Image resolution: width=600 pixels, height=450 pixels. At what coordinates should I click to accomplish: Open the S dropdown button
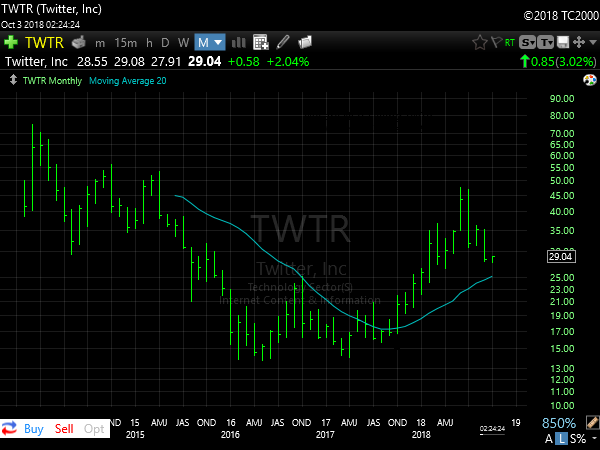527,42
